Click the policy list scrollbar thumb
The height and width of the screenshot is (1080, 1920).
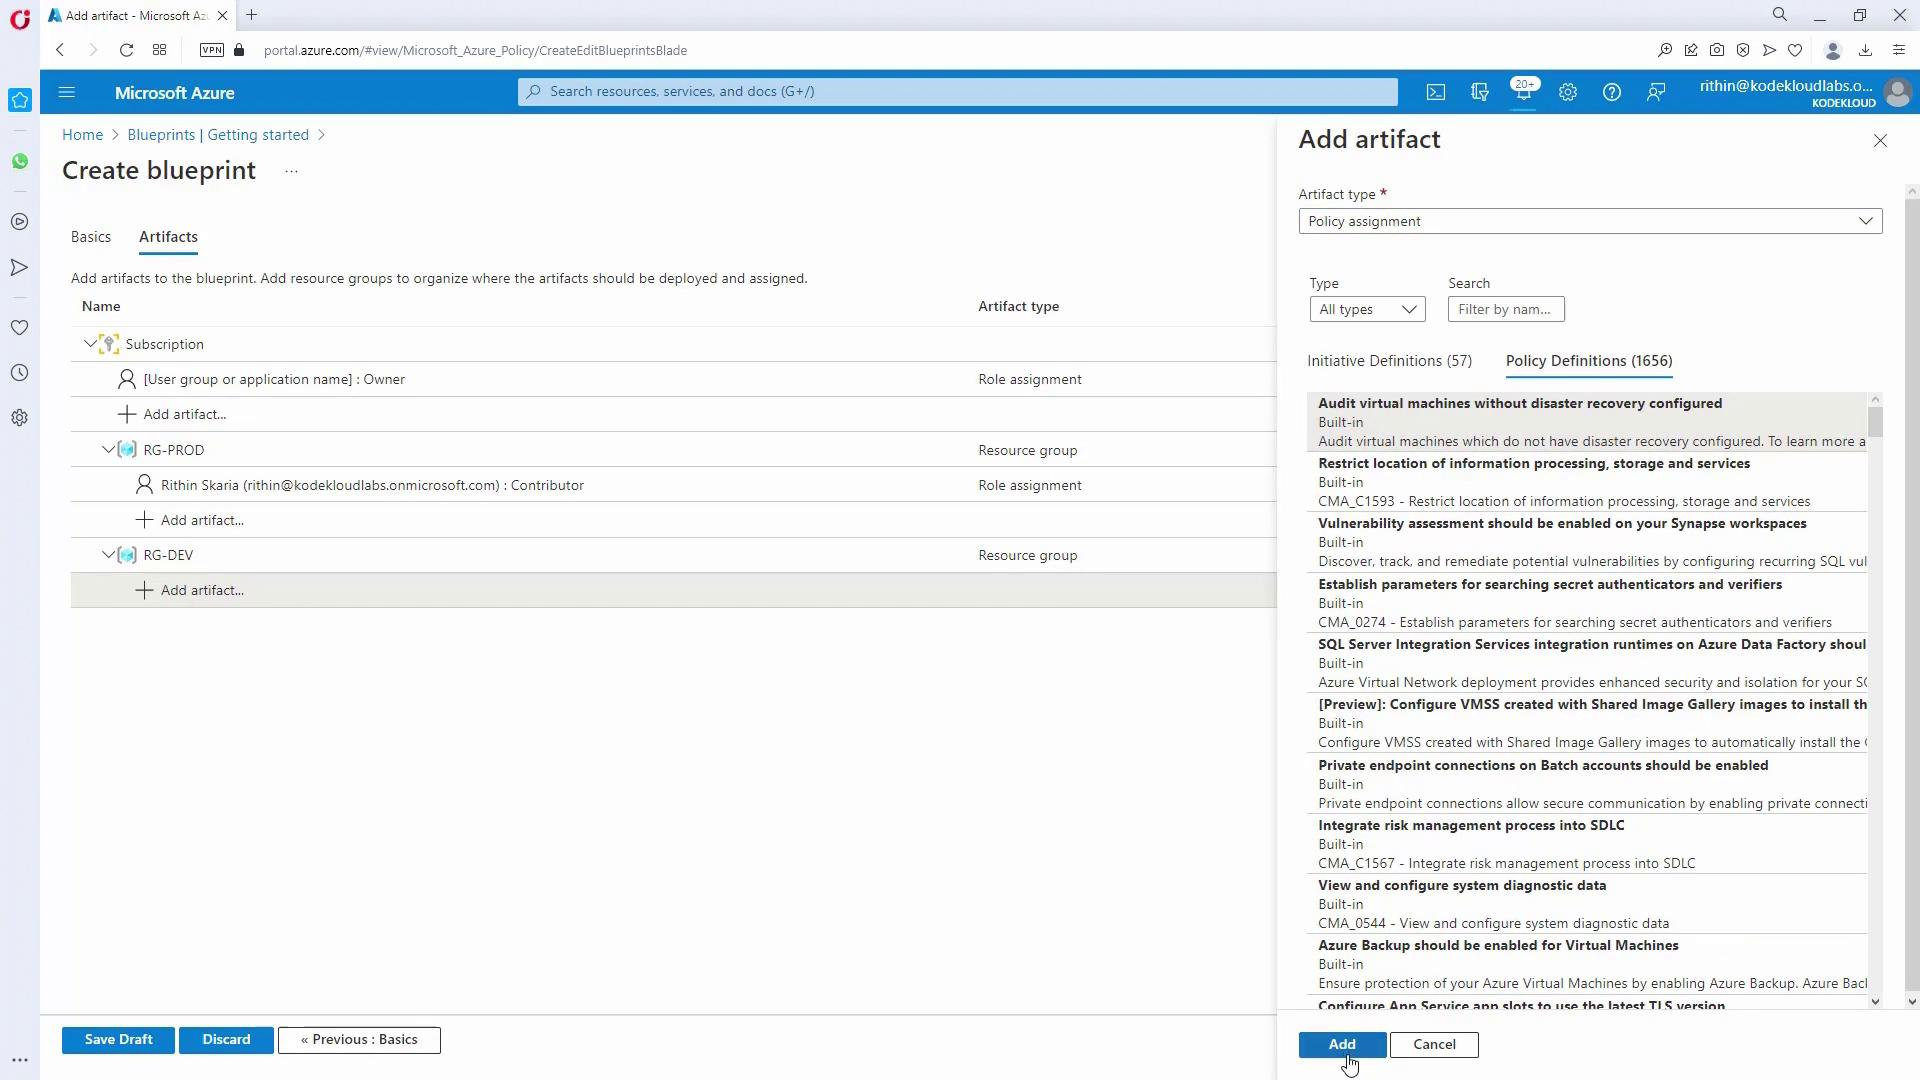click(1875, 421)
